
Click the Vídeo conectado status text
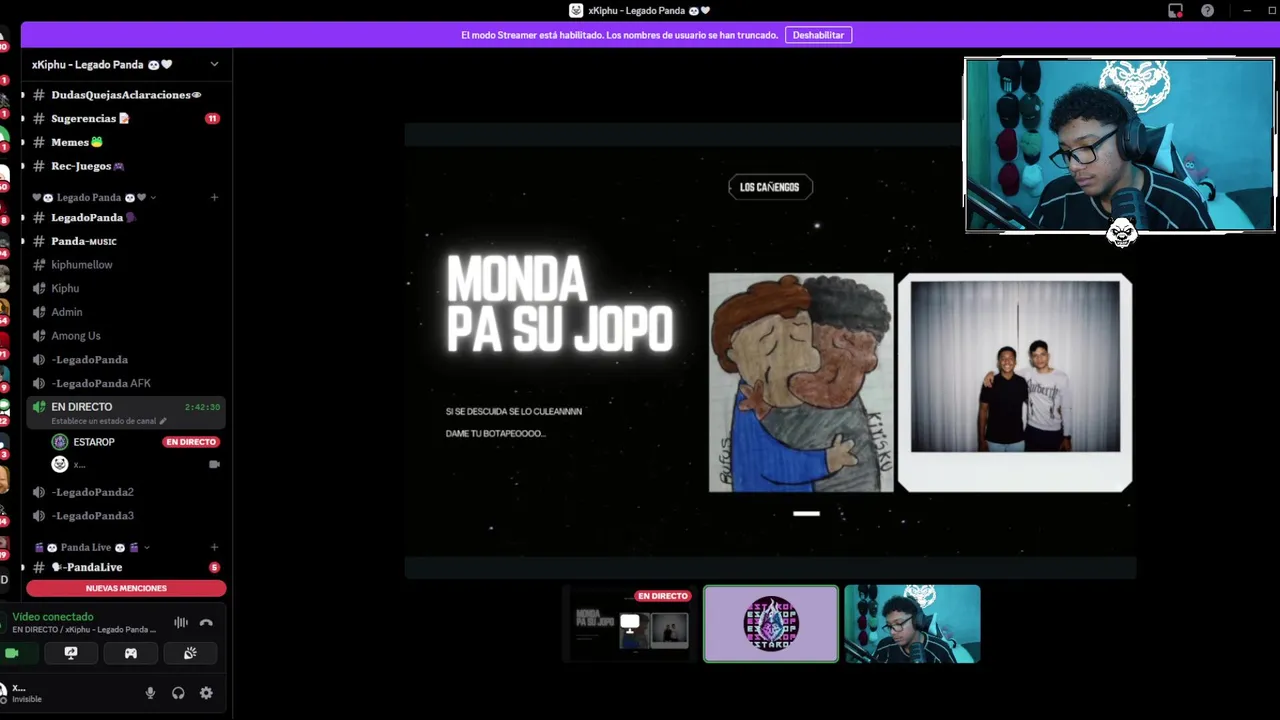coord(53,617)
